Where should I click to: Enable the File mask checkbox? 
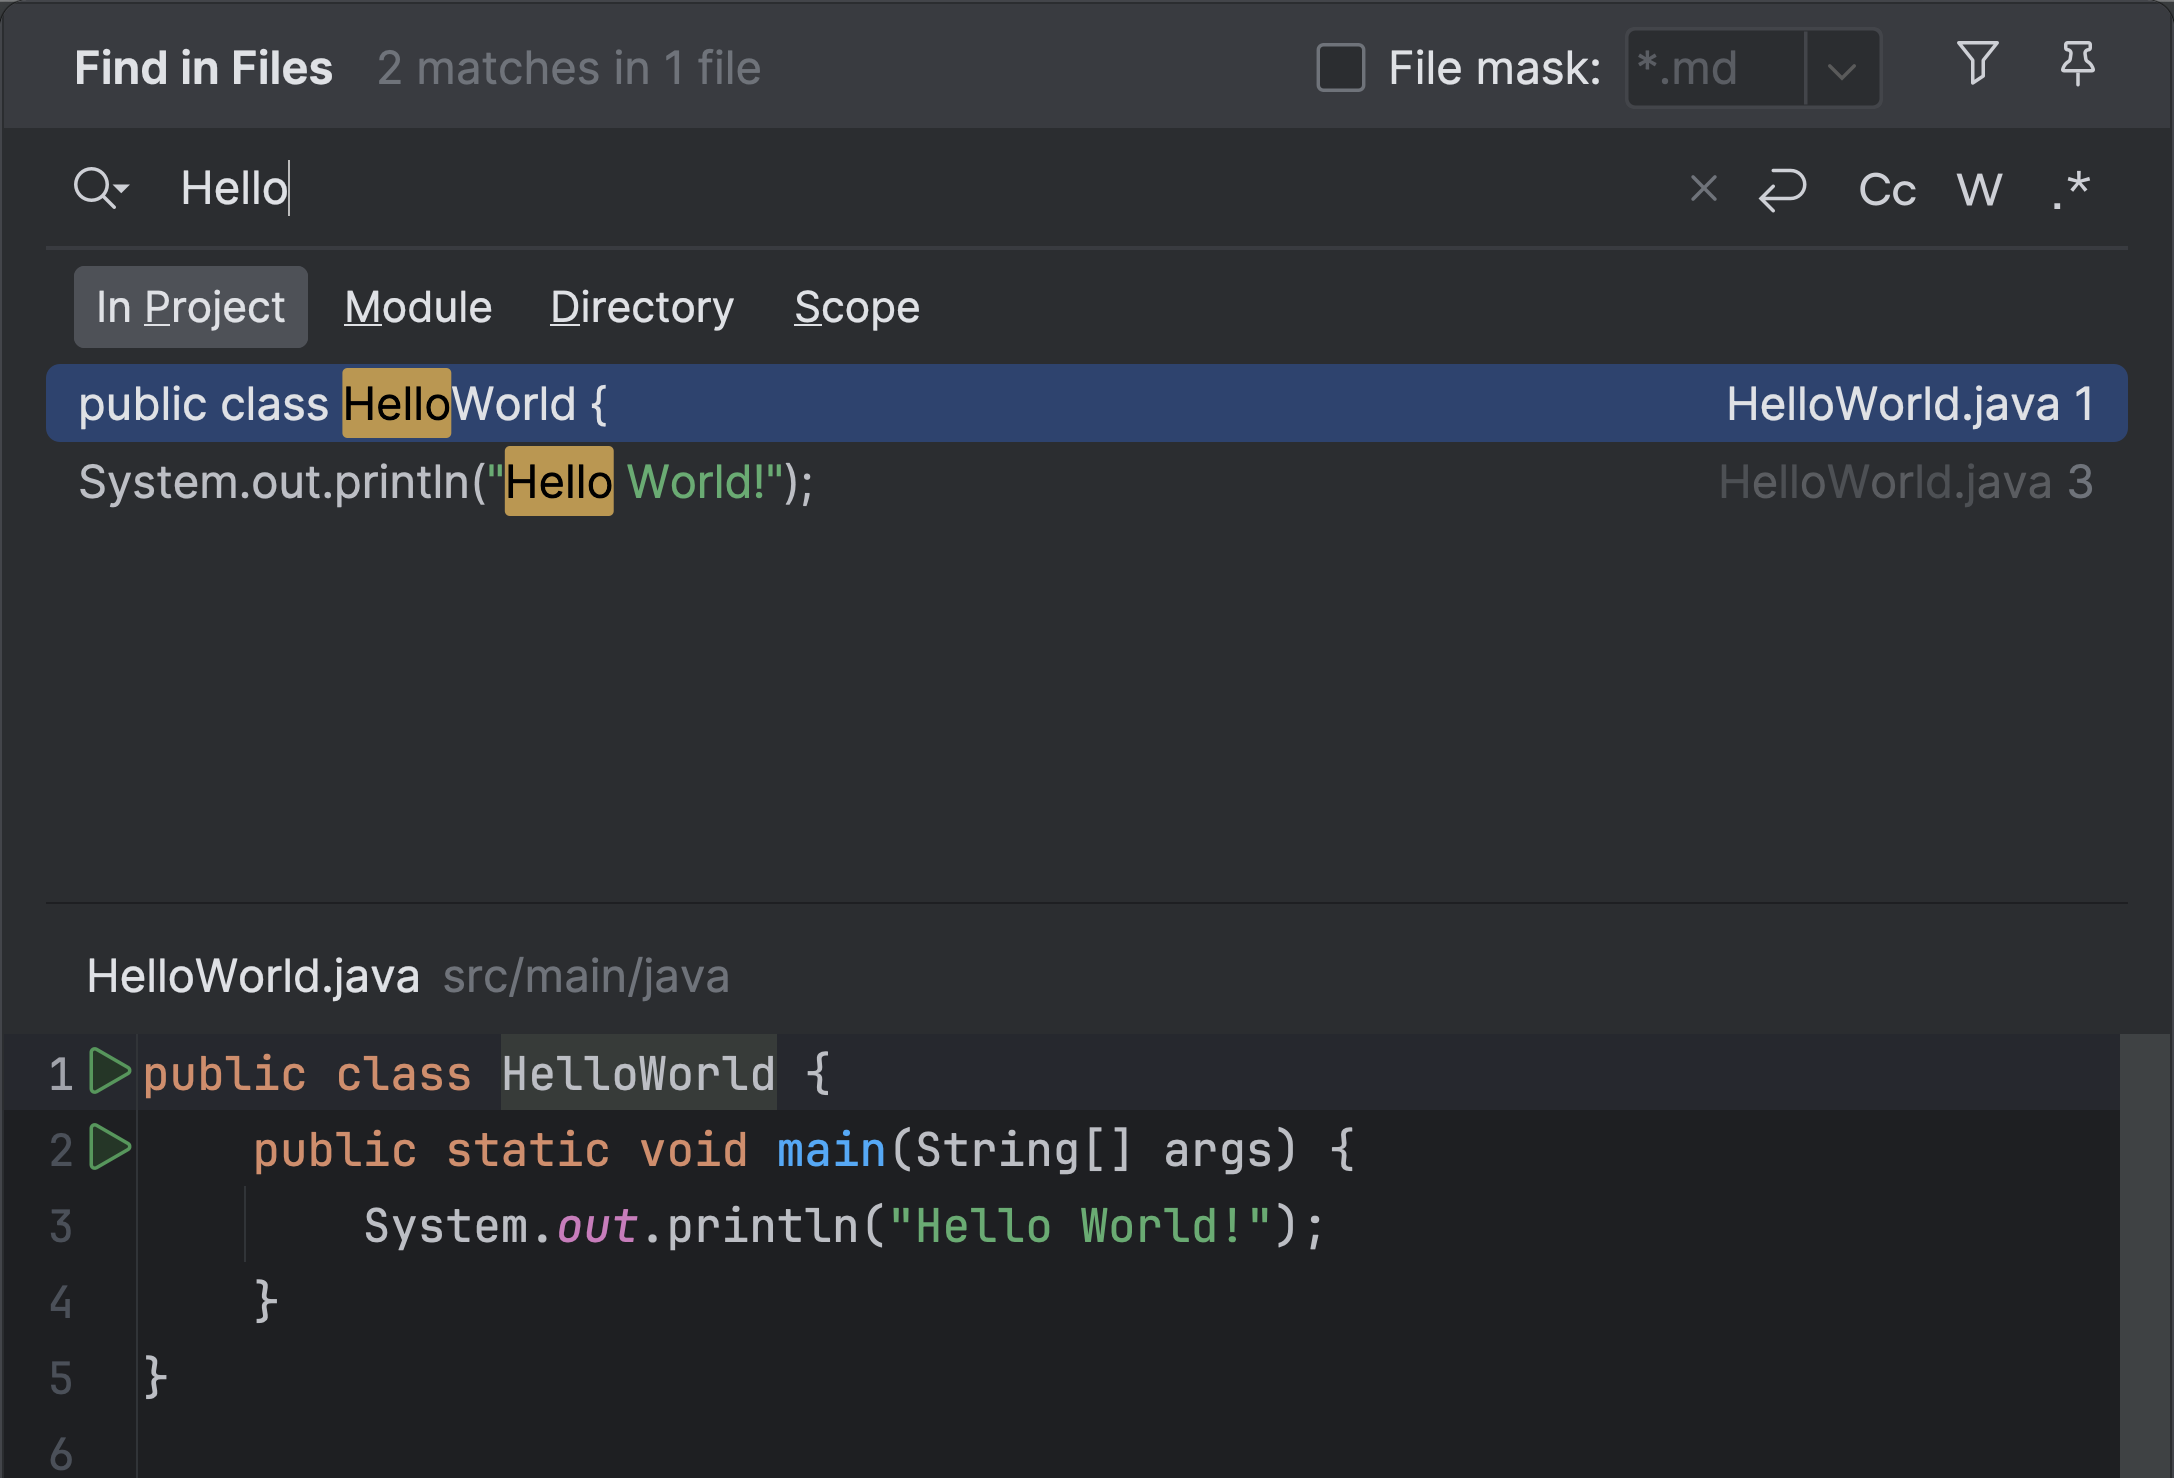pos(1340,68)
